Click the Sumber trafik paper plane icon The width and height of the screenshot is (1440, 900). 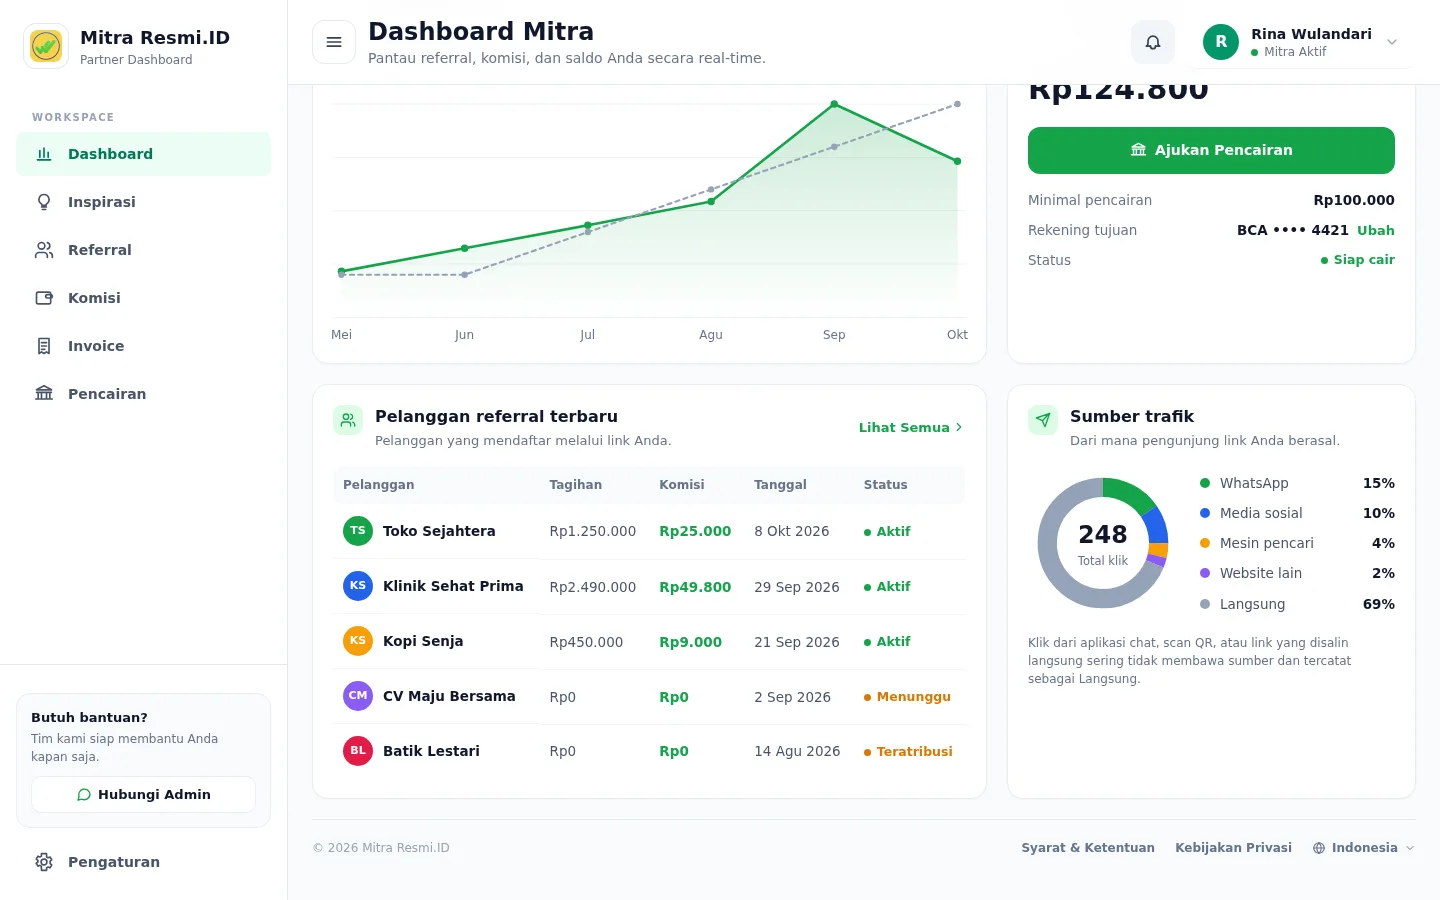1043,421
